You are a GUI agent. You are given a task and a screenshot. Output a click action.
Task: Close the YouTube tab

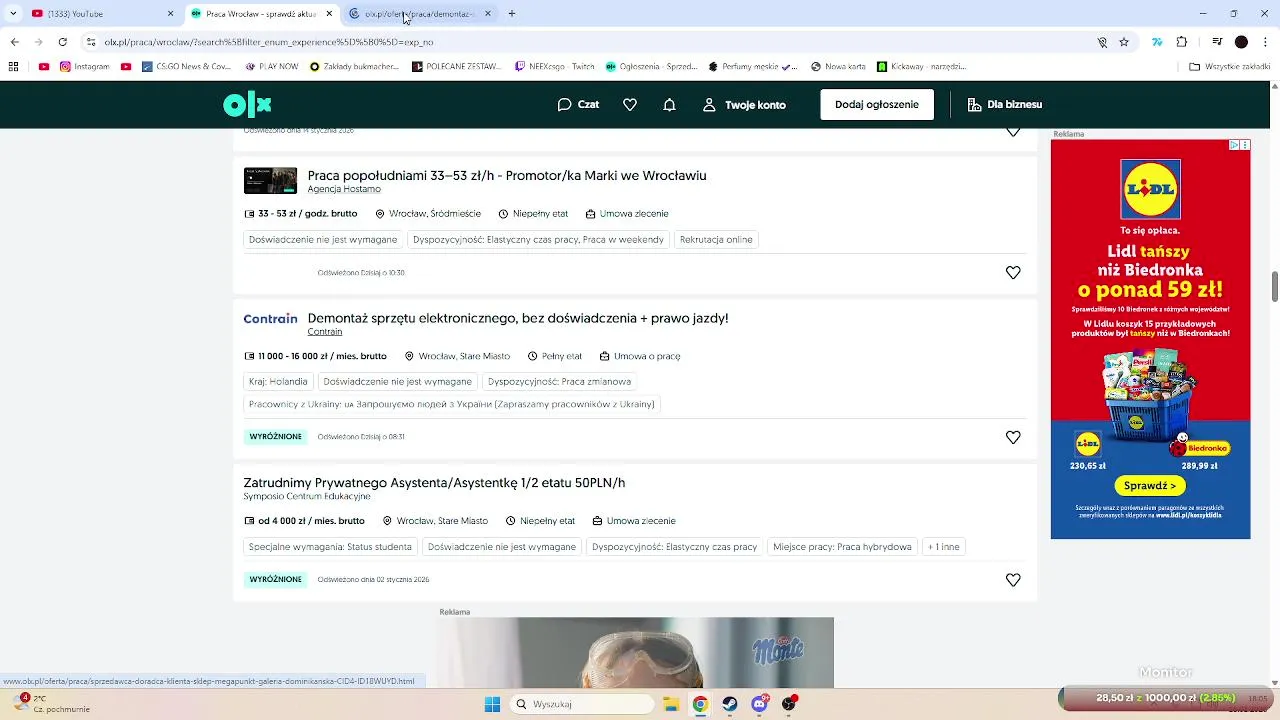tap(170, 14)
